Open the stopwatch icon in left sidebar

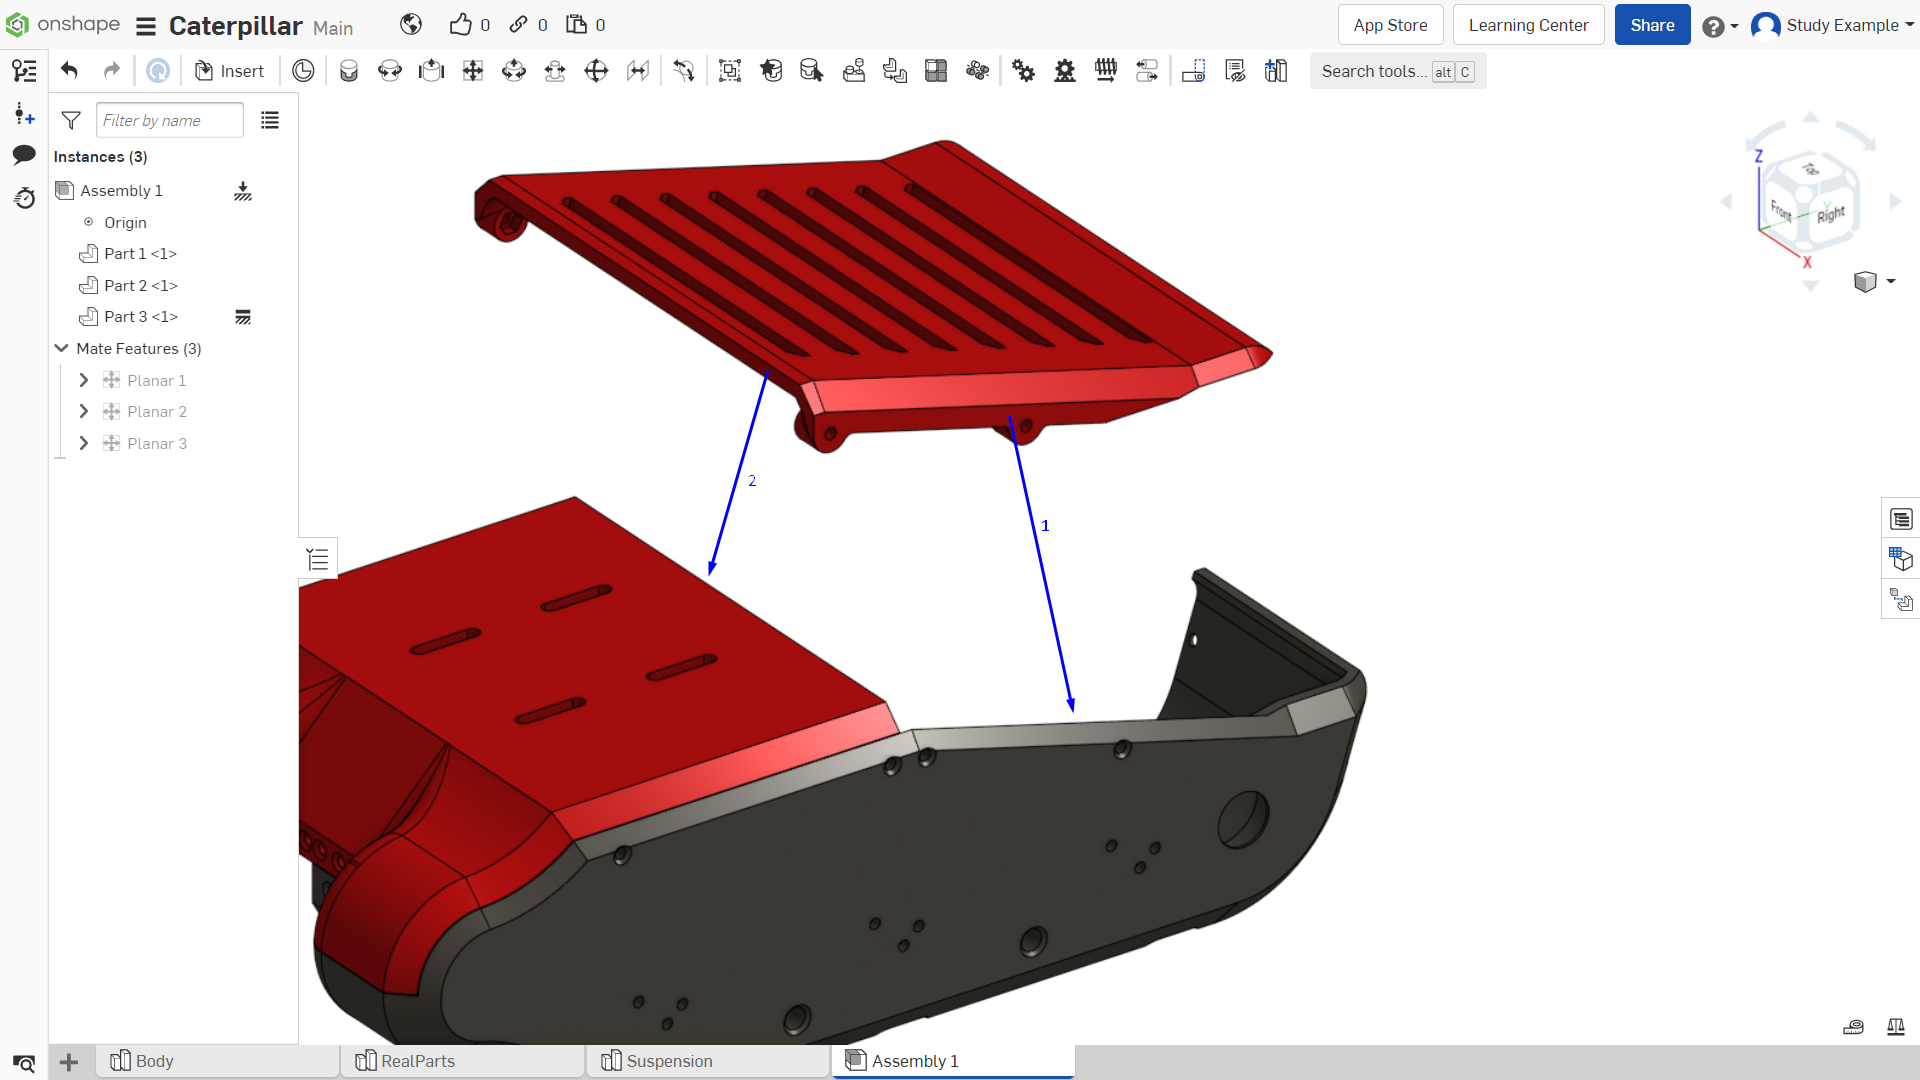click(24, 198)
